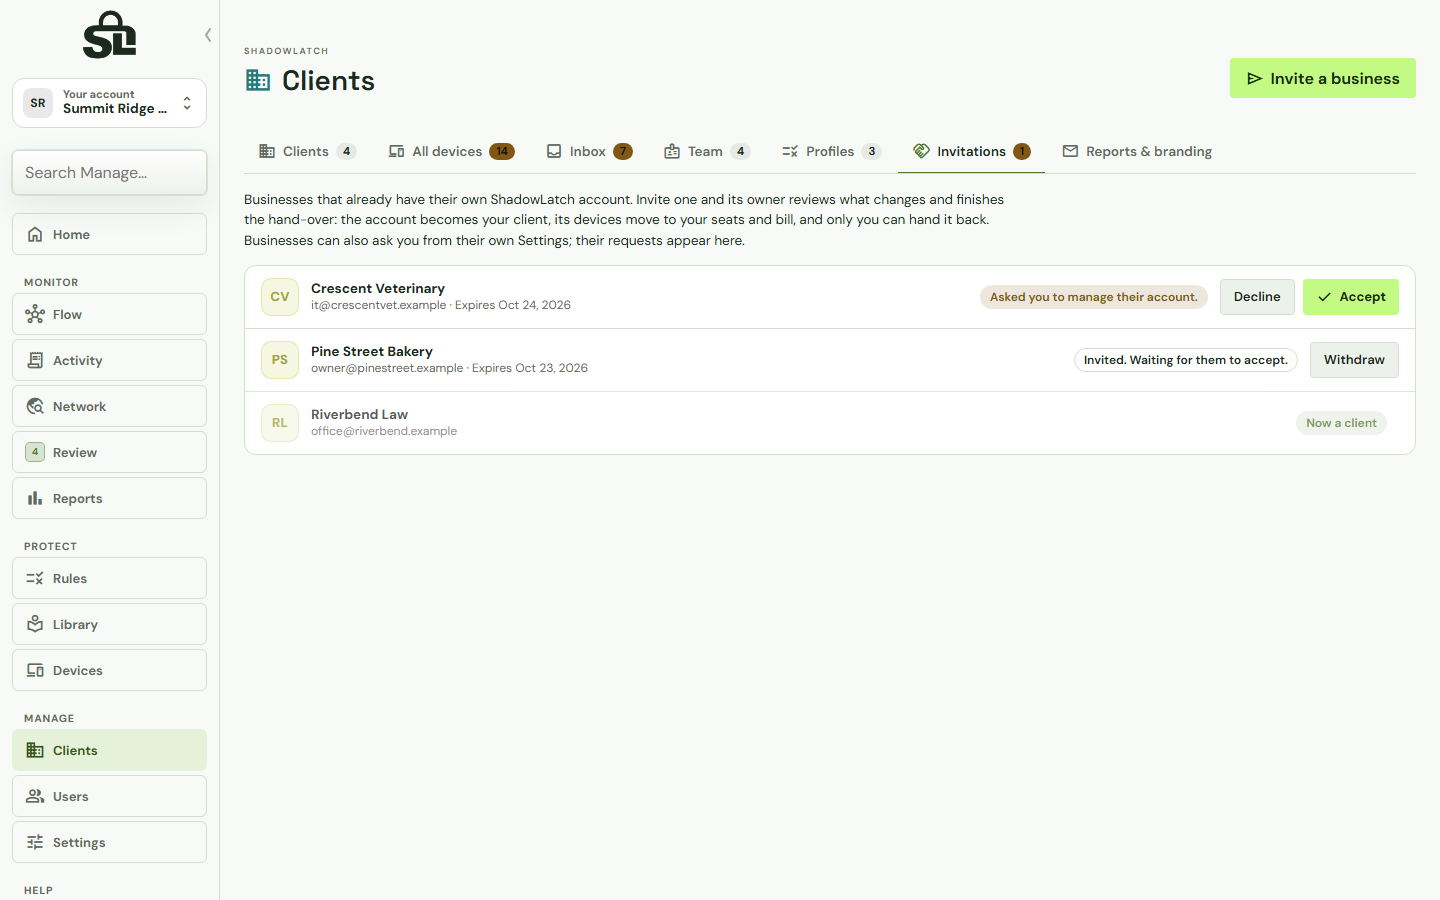Focus the Search Manage field
1440x900 pixels.
[x=110, y=172]
